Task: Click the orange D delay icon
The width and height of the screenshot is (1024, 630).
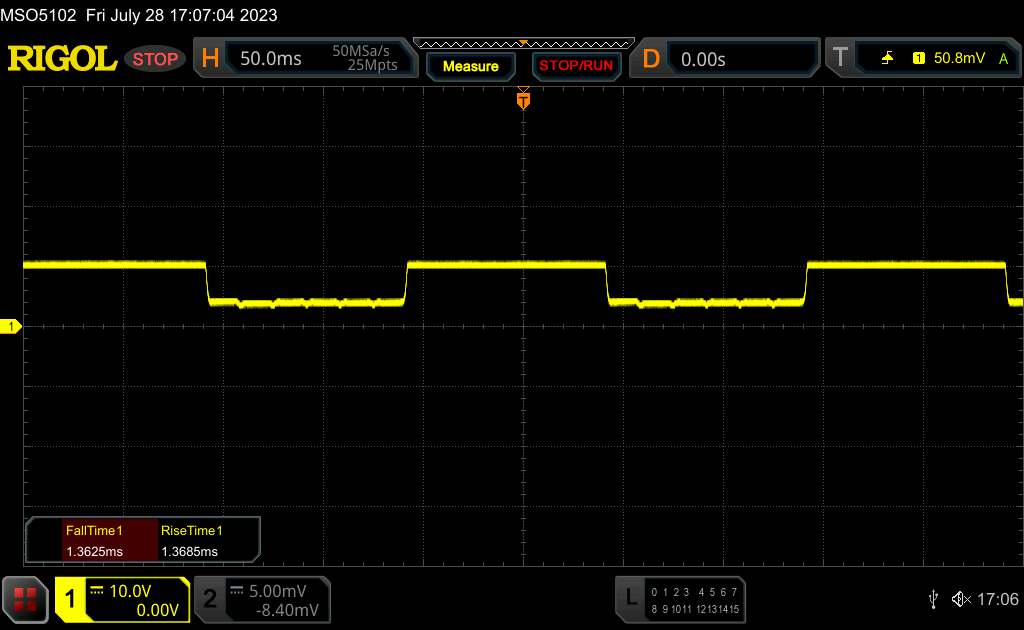Action: 651,59
